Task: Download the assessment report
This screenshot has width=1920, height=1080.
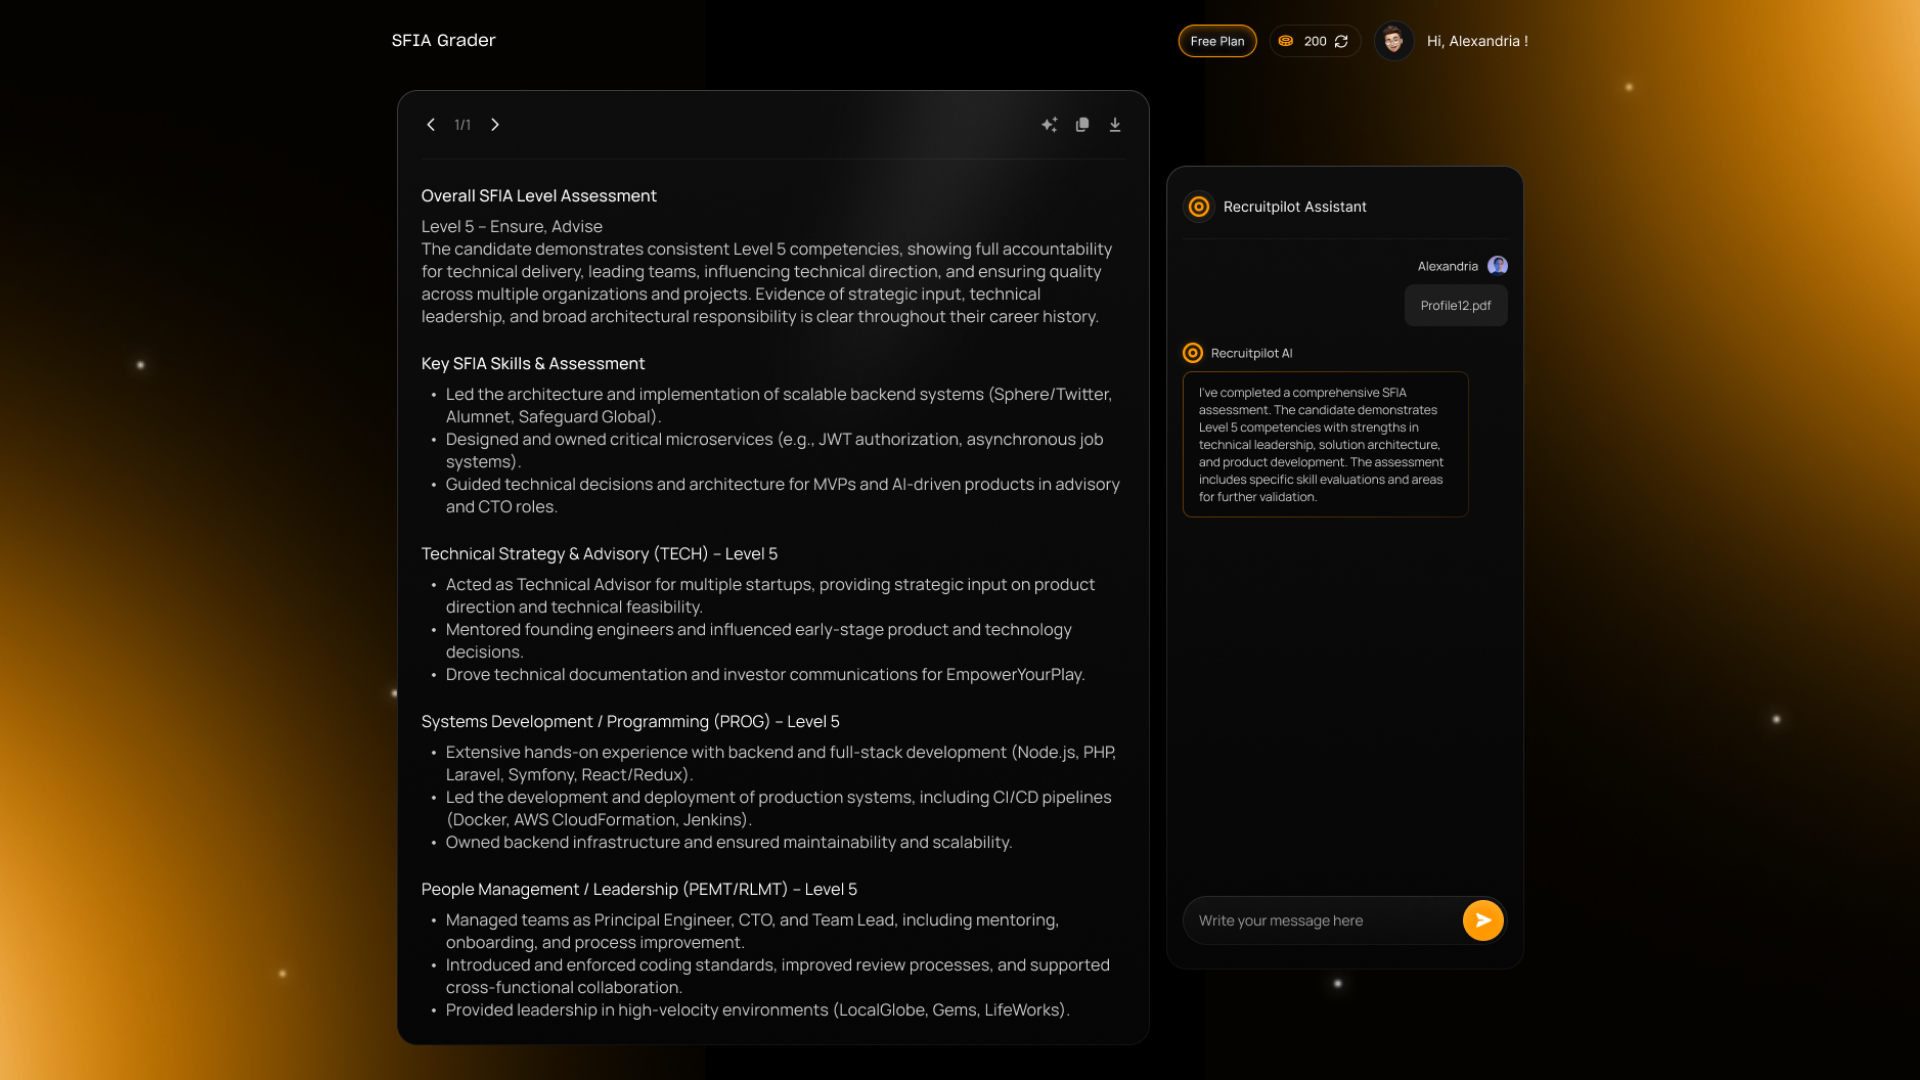Action: (1115, 125)
